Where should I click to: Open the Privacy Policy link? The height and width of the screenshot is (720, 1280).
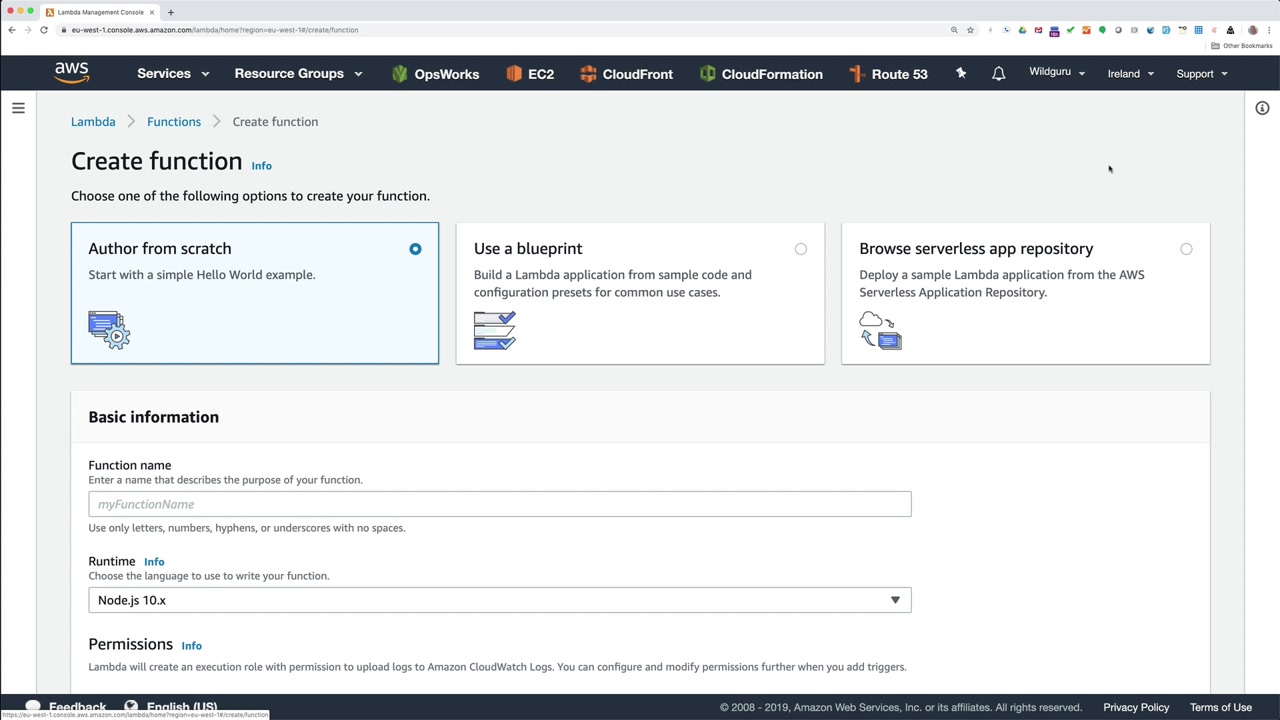pyautogui.click(x=1136, y=707)
